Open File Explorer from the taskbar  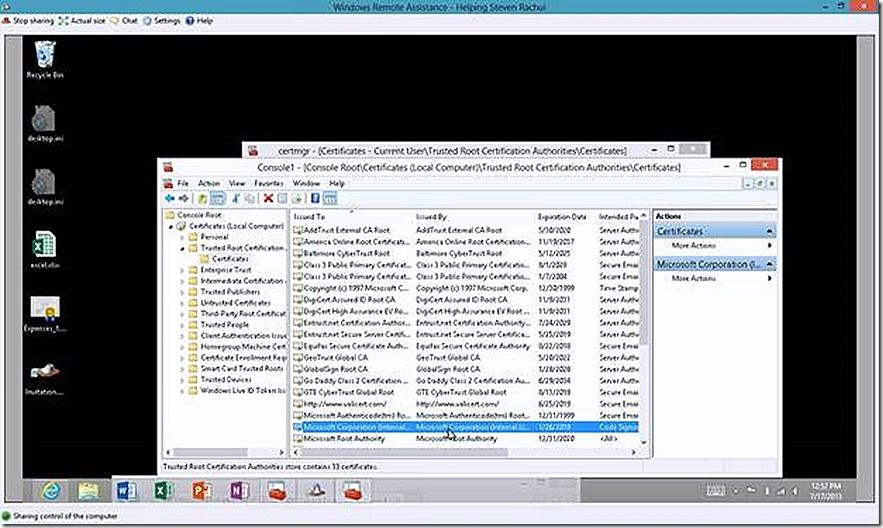coord(88,491)
